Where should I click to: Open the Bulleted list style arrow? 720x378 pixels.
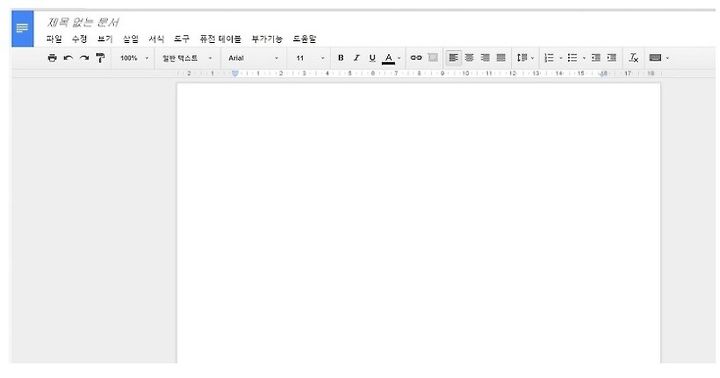tap(584, 58)
